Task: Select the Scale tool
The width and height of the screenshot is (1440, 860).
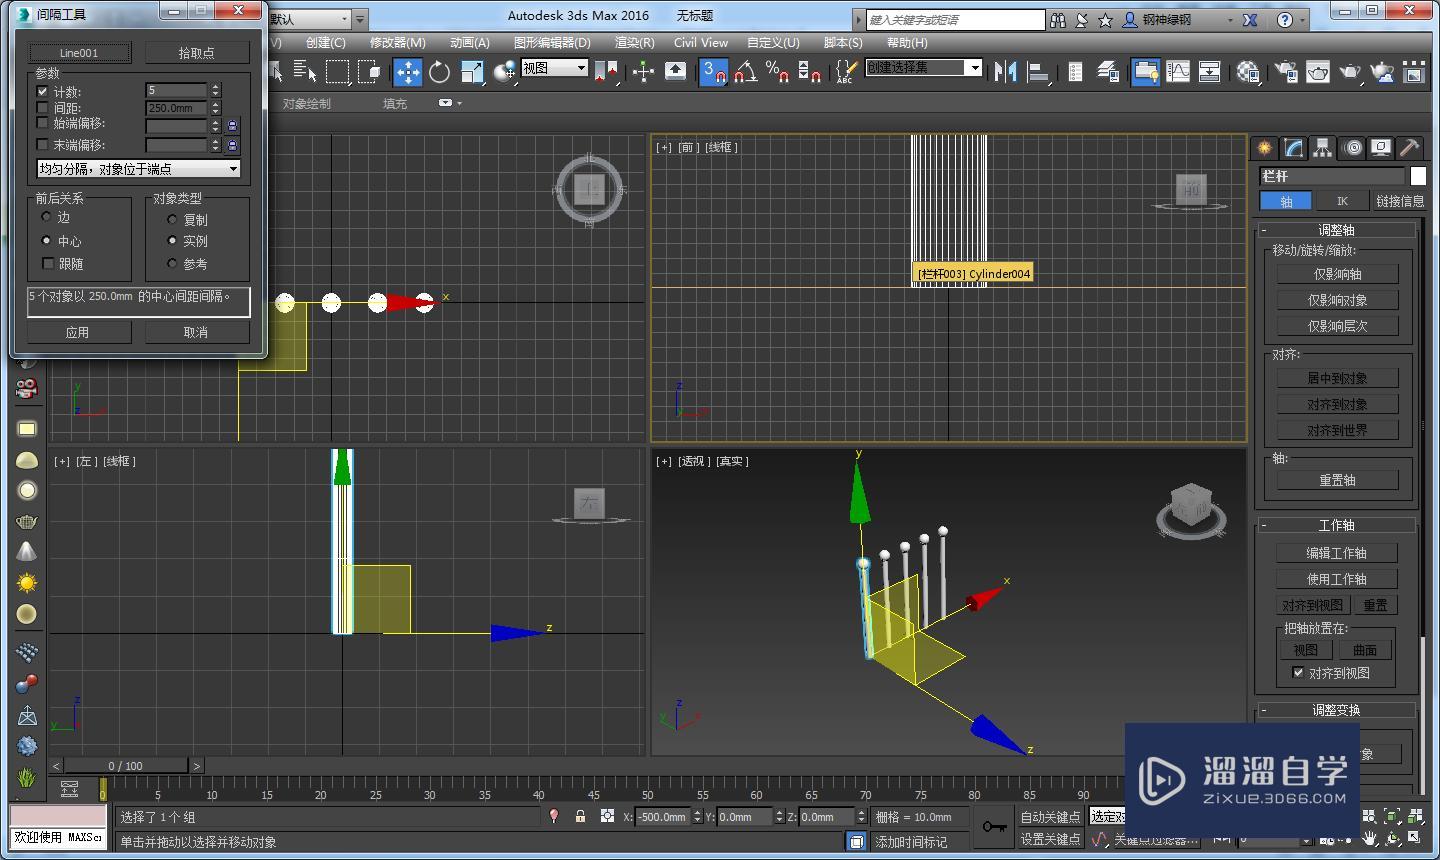Action: tap(472, 71)
